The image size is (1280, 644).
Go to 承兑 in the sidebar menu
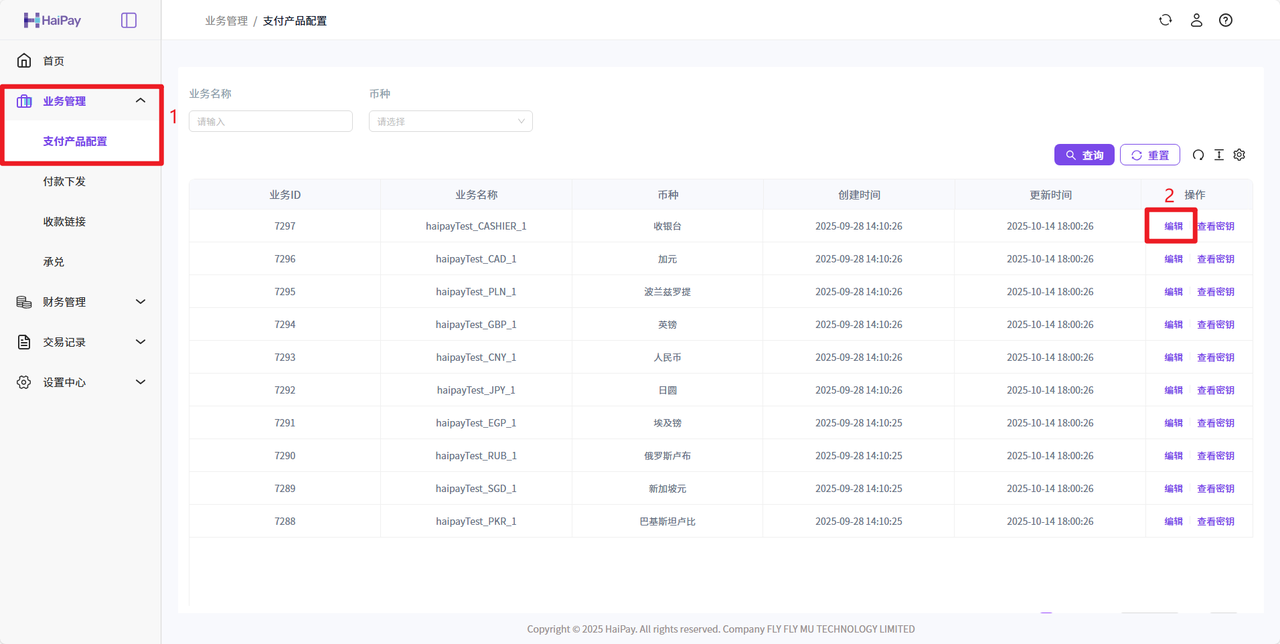tap(53, 262)
